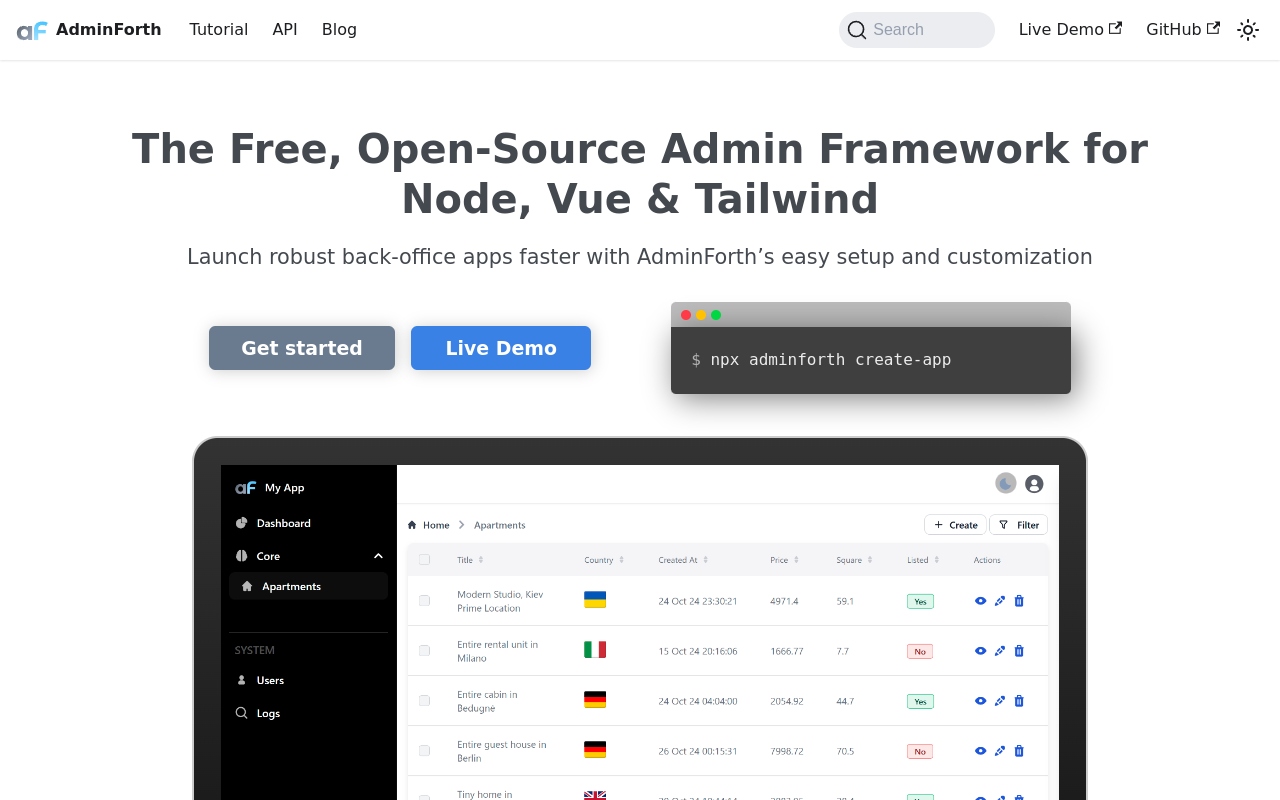Click the Dashboard sidebar icon
The height and width of the screenshot is (800, 1280).
(x=241, y=523)
